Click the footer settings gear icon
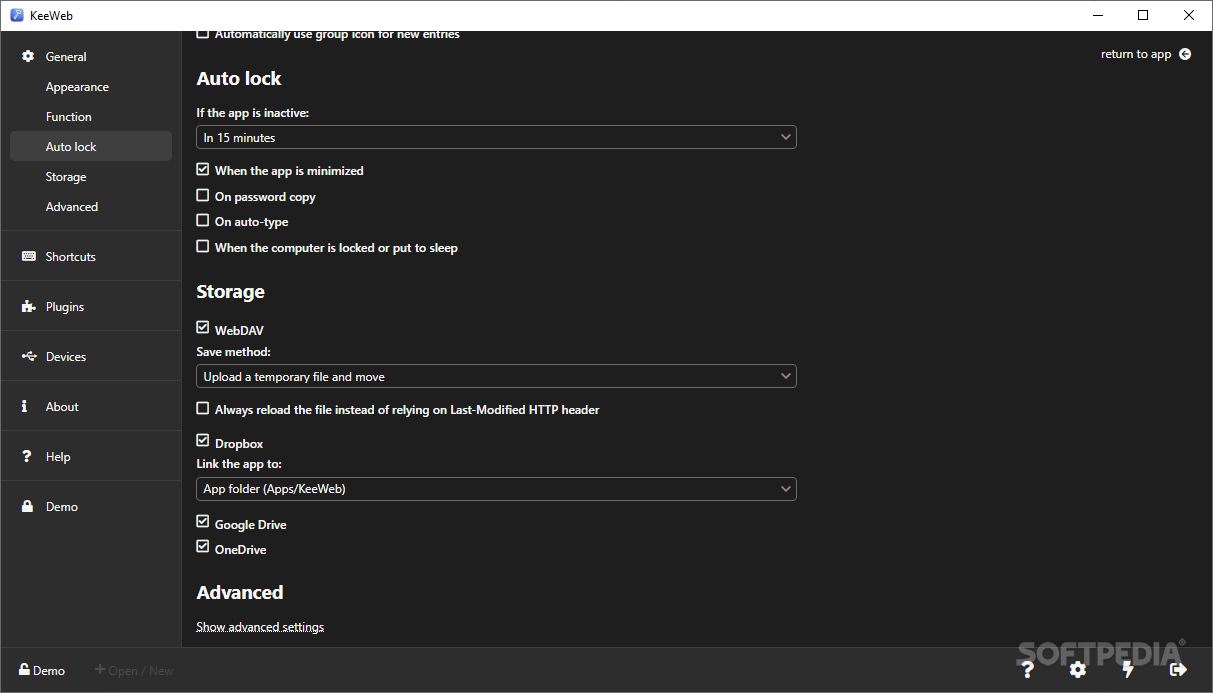 1077,669
